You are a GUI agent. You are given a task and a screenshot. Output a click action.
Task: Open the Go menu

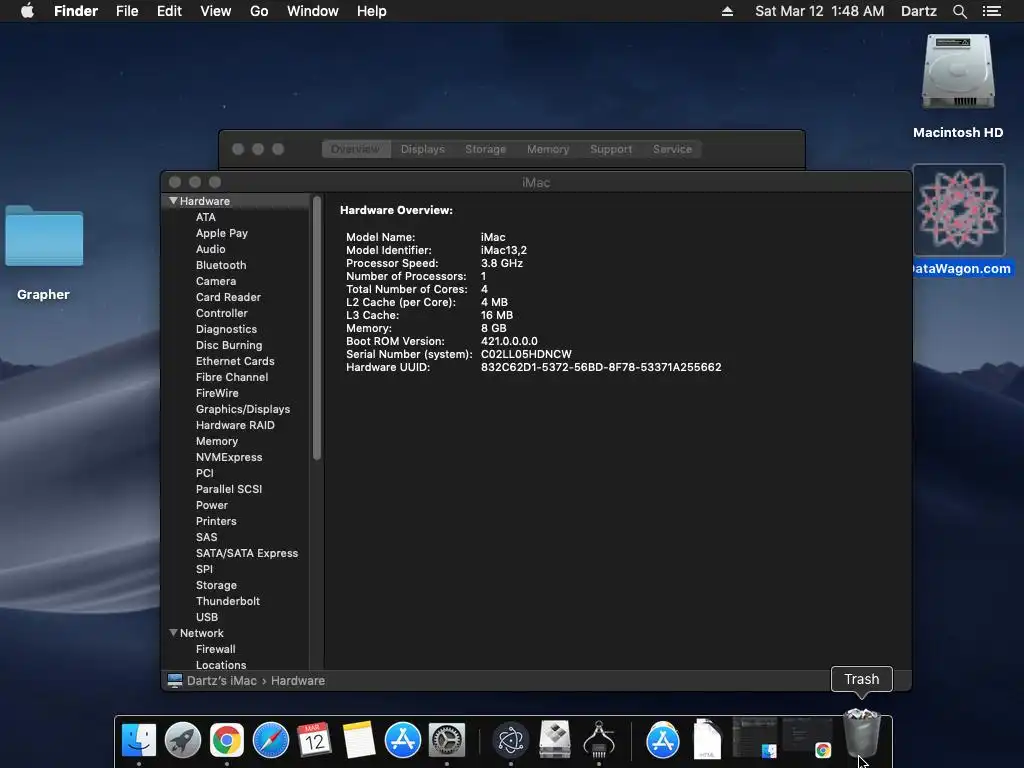pos(259,11)
